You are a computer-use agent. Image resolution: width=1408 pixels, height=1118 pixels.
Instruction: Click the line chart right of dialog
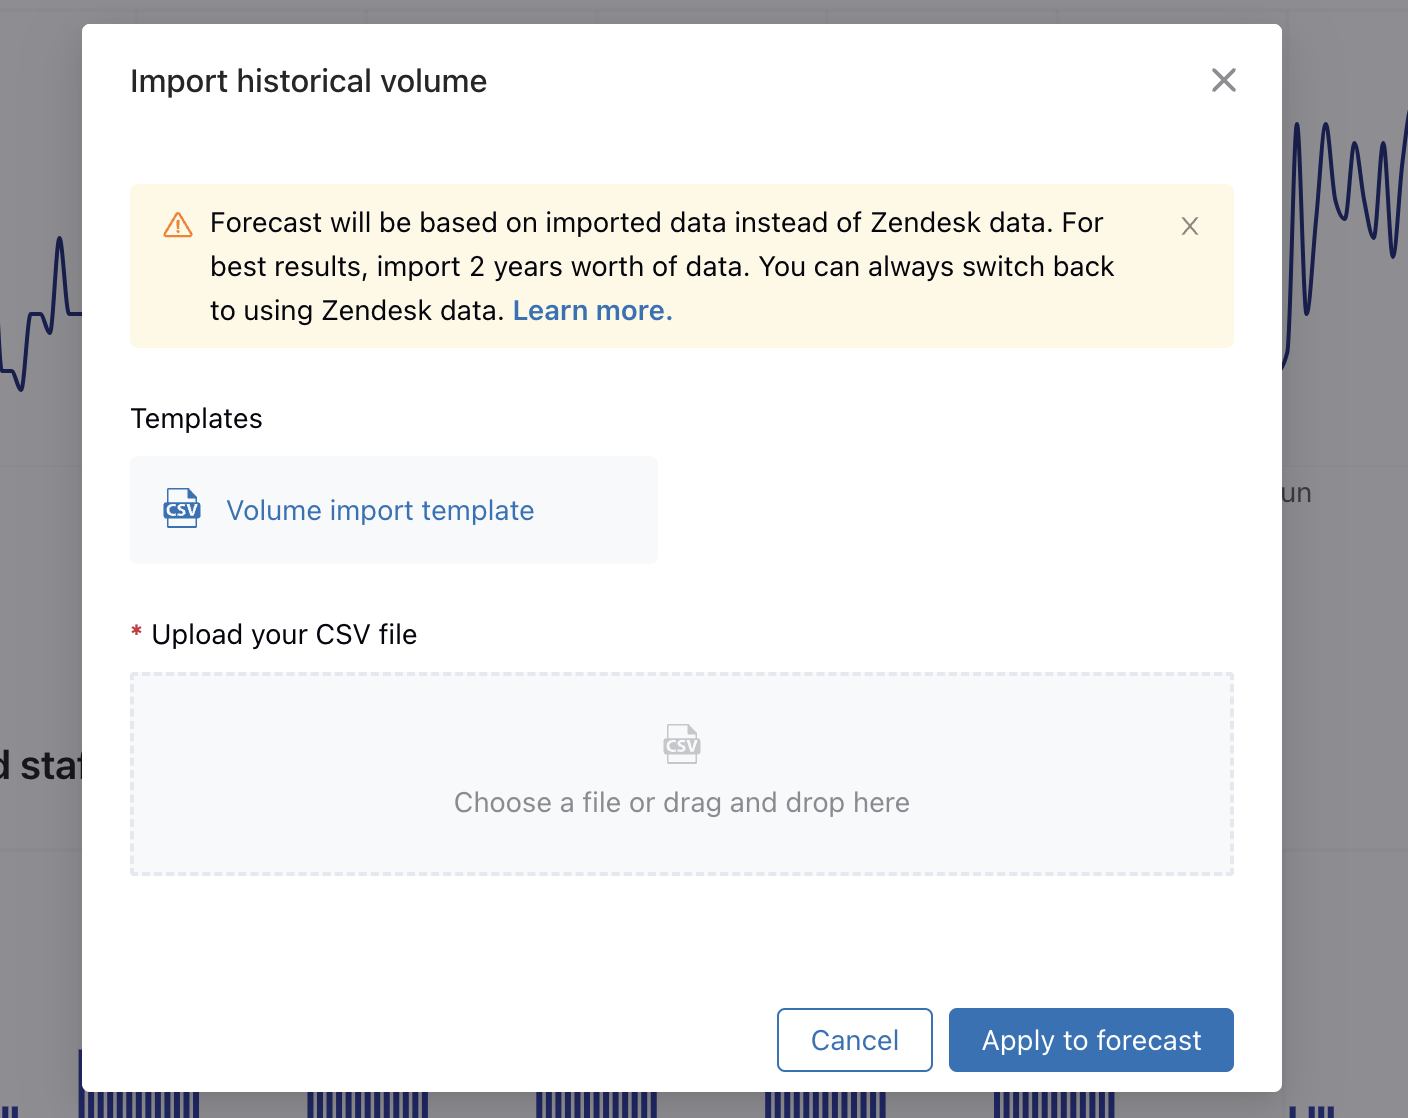click(x=1345, y=240)
